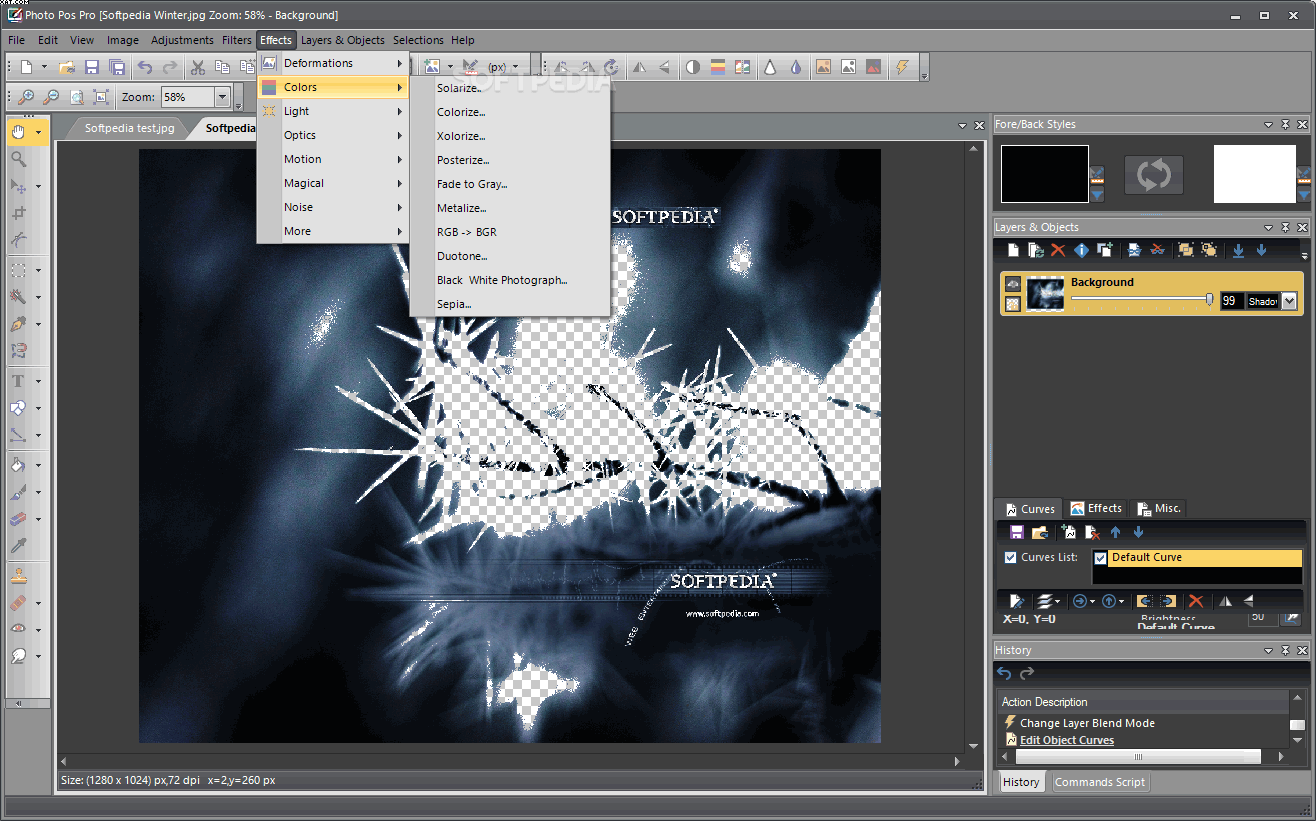Select Edit Object Curves history entry
1316x821 pixels.
pyautogui.click(x=1067, y=740)
